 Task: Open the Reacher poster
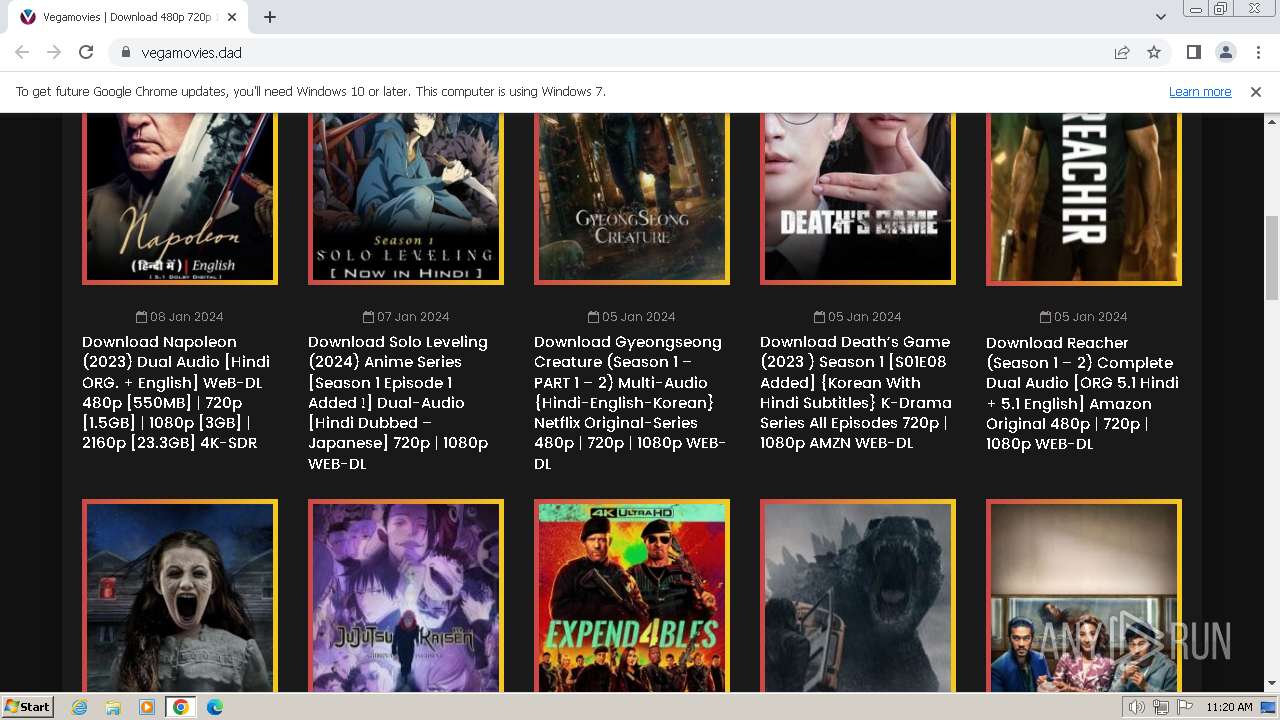pos(1084,198)
